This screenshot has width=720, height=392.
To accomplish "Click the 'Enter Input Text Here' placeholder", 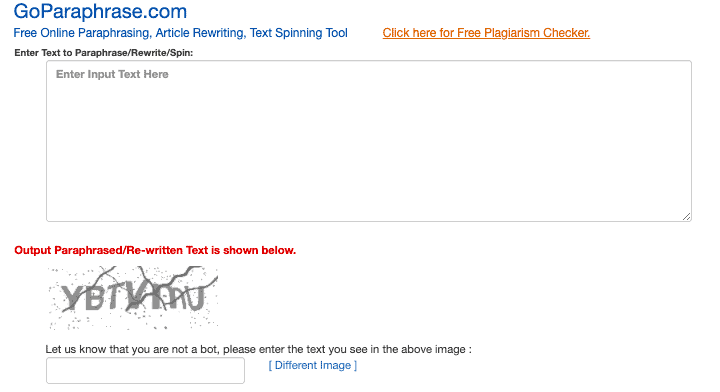I will pos(112,74).
